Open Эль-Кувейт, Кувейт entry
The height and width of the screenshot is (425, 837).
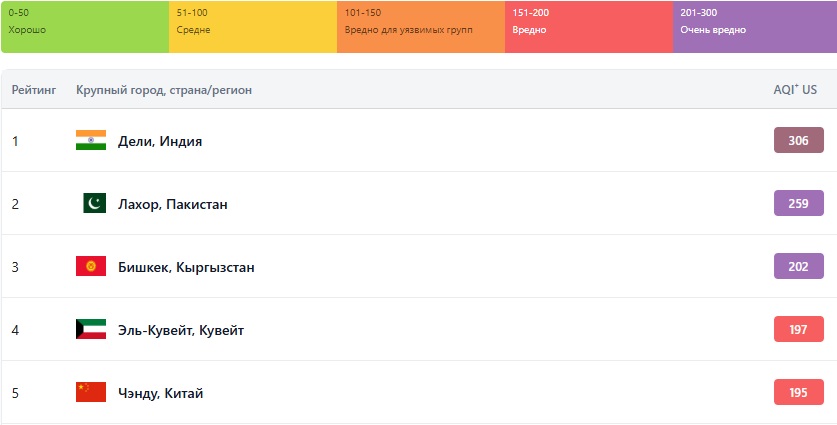click(181, 330)
